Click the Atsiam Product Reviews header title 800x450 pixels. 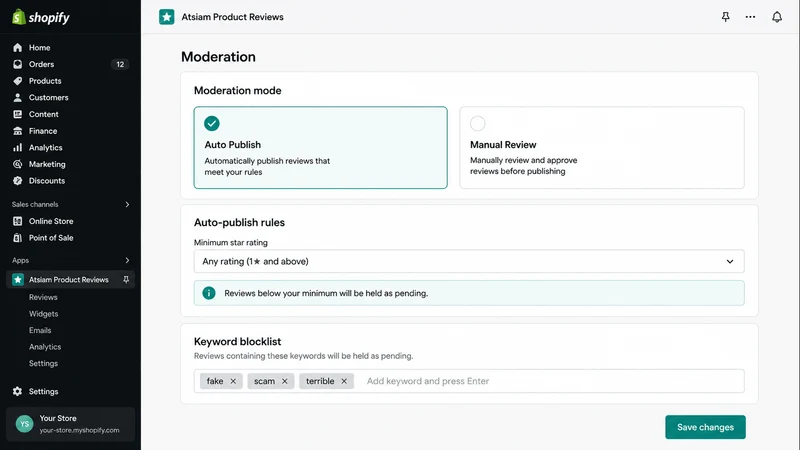232,17
